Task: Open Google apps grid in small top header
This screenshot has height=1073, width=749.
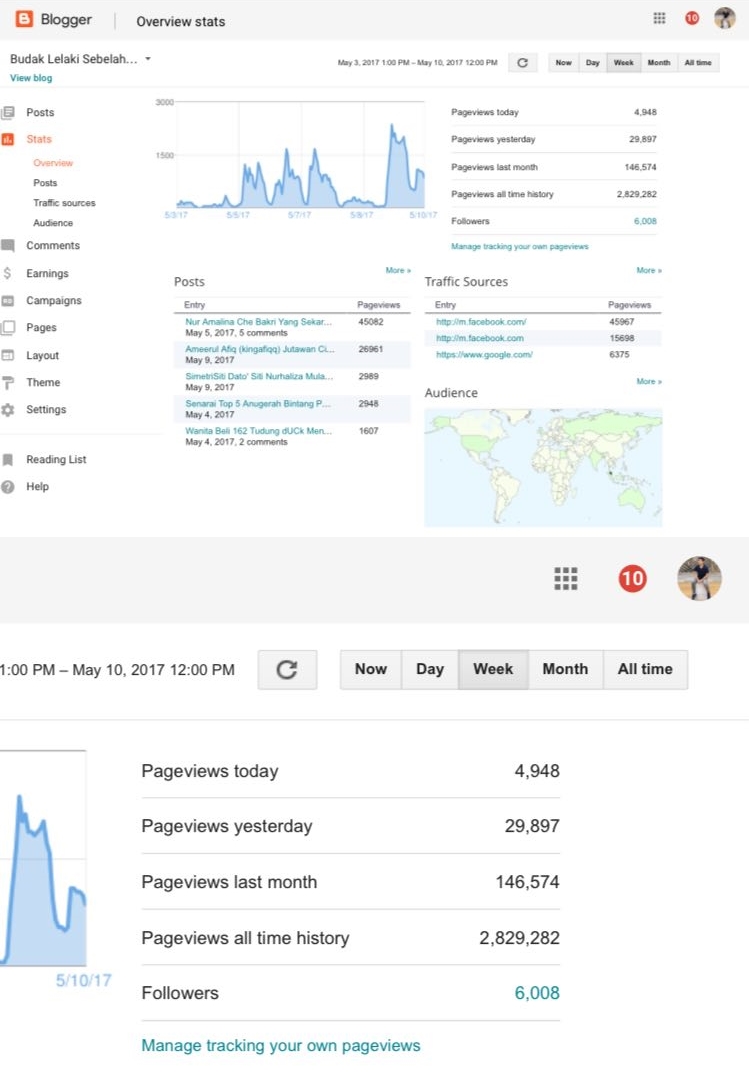Action: (659, 18)
